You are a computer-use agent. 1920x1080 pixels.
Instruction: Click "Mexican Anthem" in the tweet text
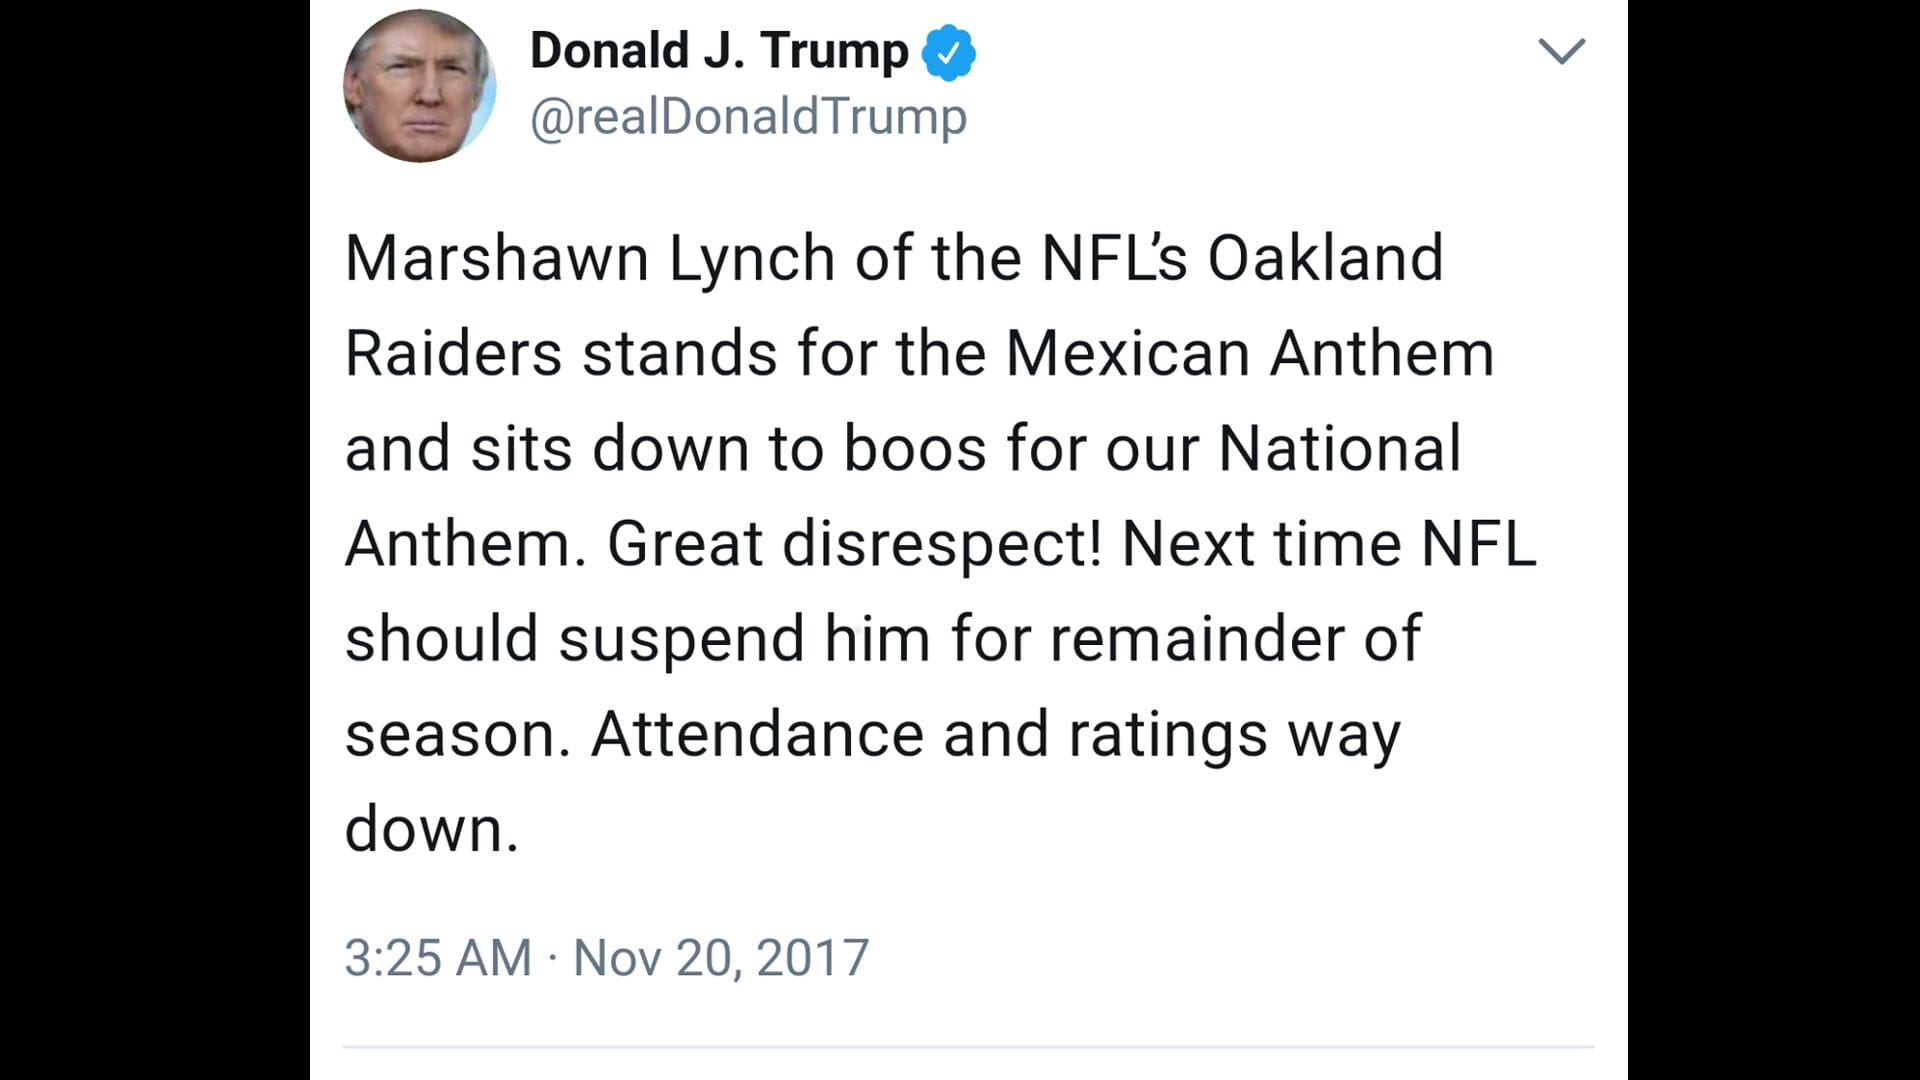[x=1249, y=354]
